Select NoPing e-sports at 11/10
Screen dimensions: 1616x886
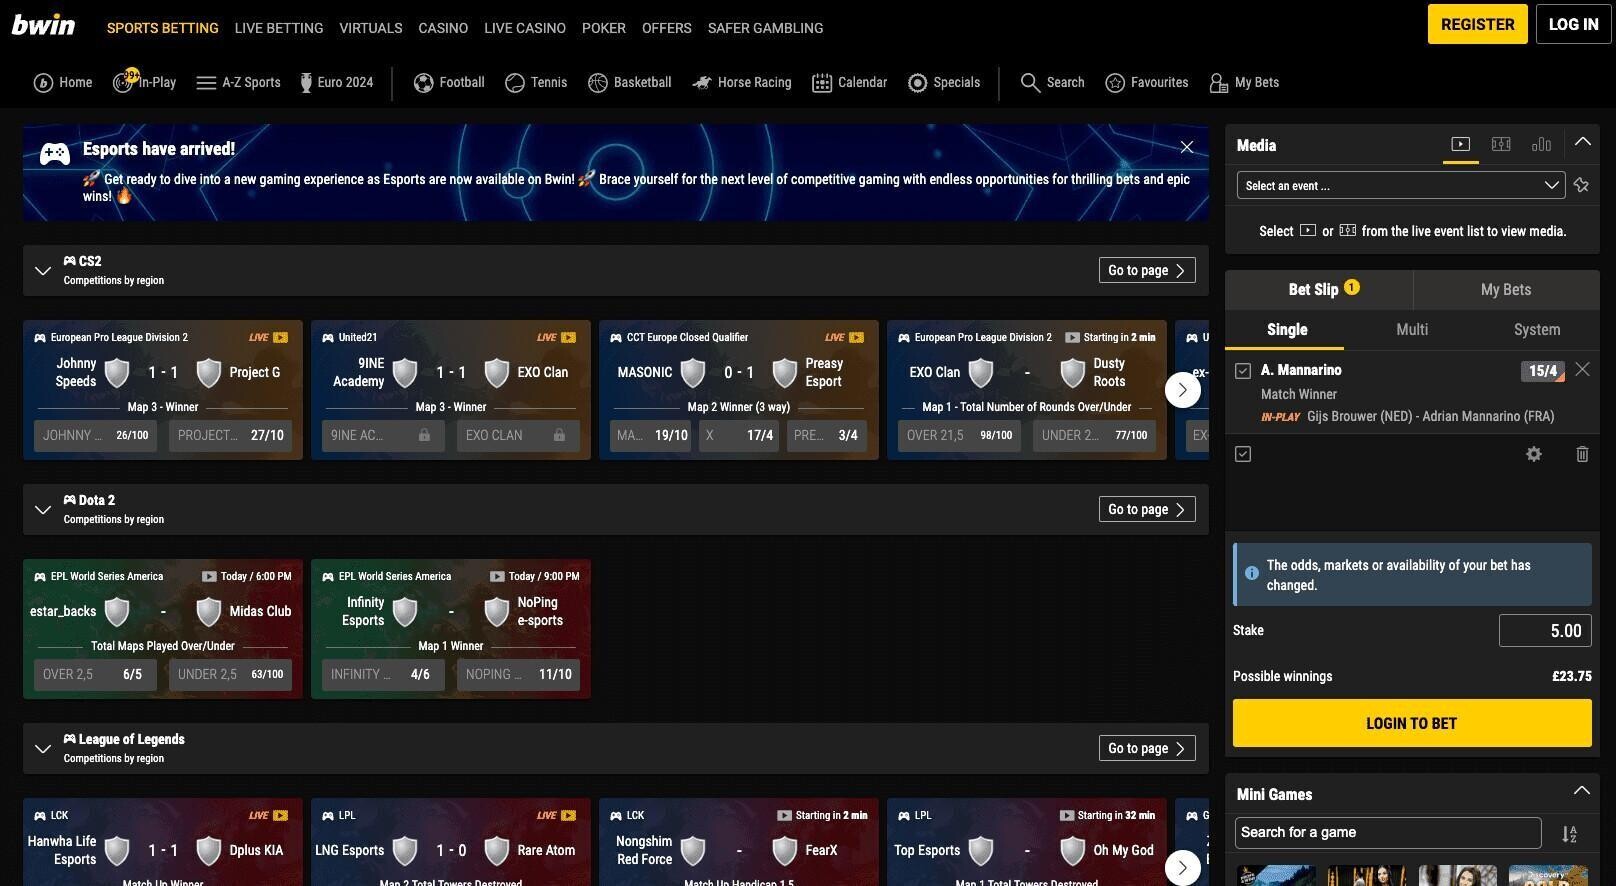[x=519, y=674]
